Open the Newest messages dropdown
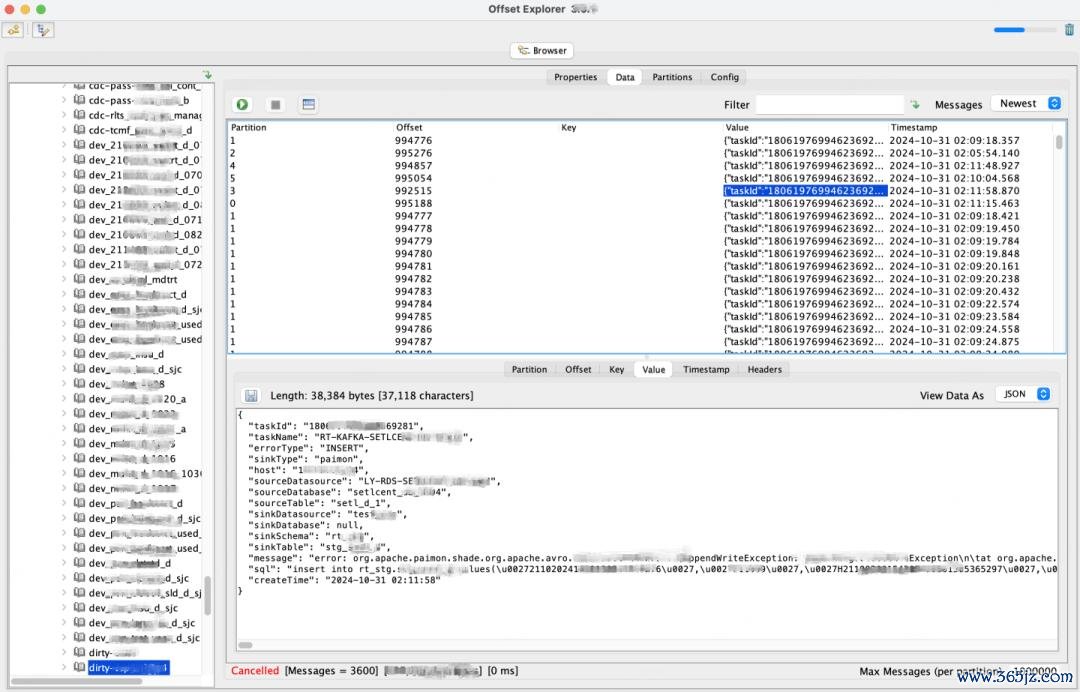The image size is (1080, 692). 1026,103
